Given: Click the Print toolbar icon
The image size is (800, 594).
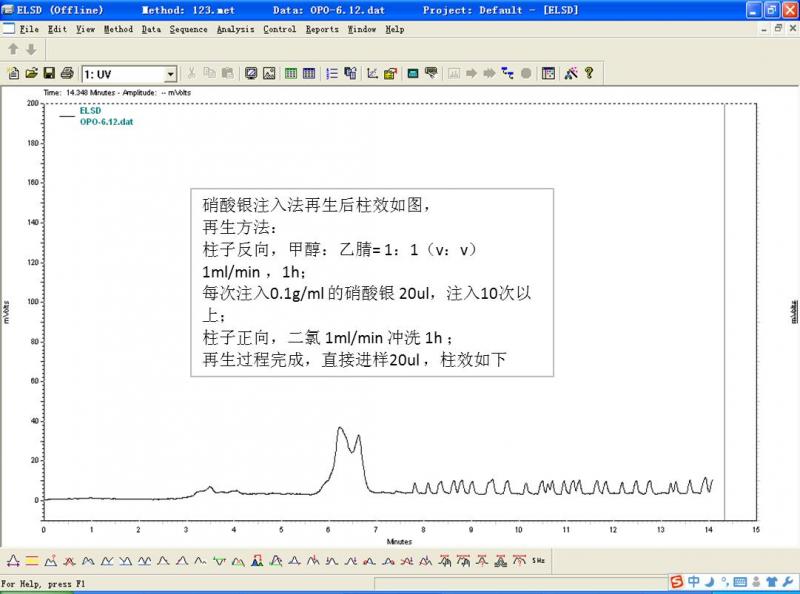Looking at the screenshot, I should 67,73.
